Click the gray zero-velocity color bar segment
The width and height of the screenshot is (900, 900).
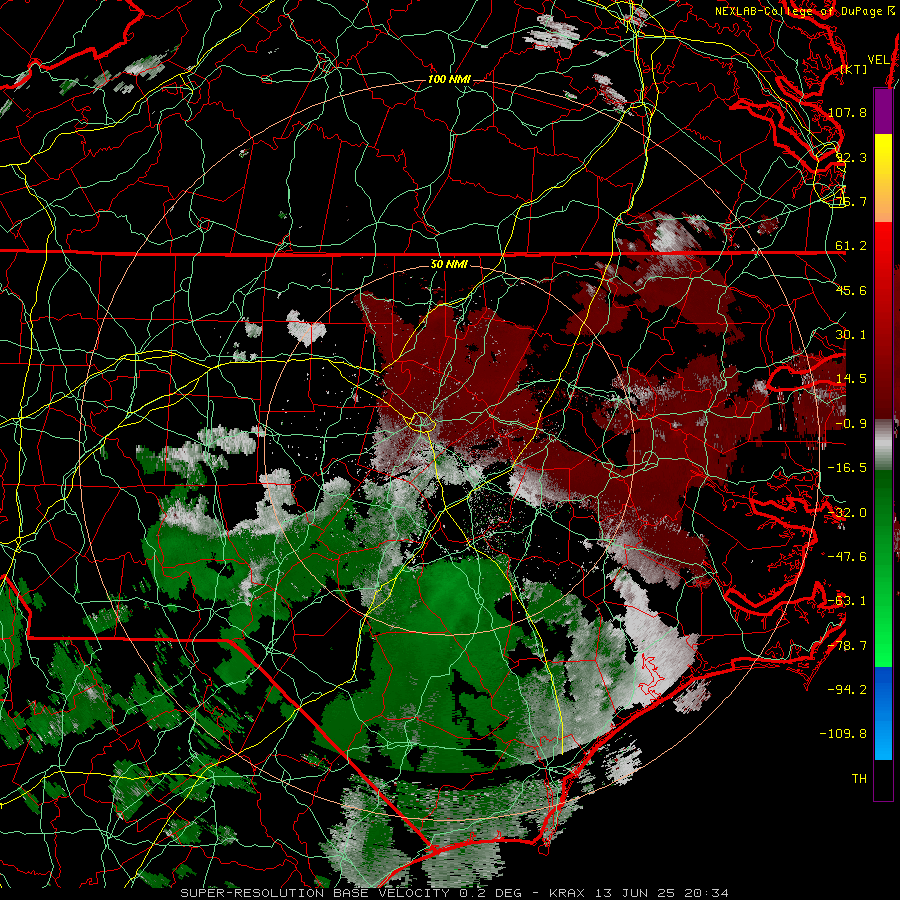(883, 444)
